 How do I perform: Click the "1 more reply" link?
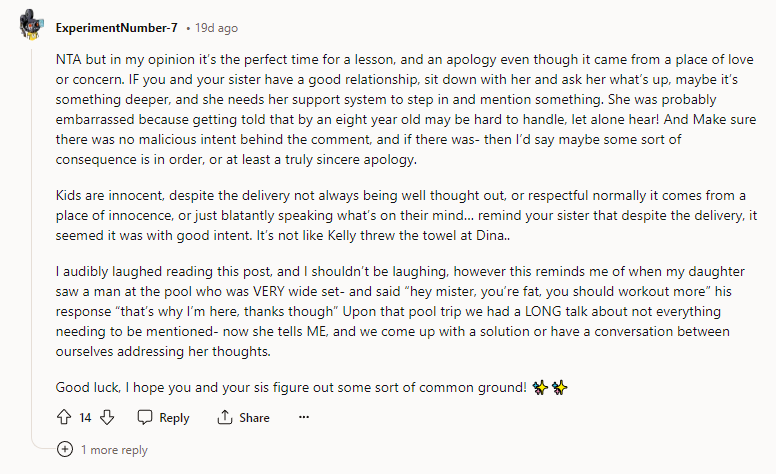pyautogui.click(x=114, y=450)
